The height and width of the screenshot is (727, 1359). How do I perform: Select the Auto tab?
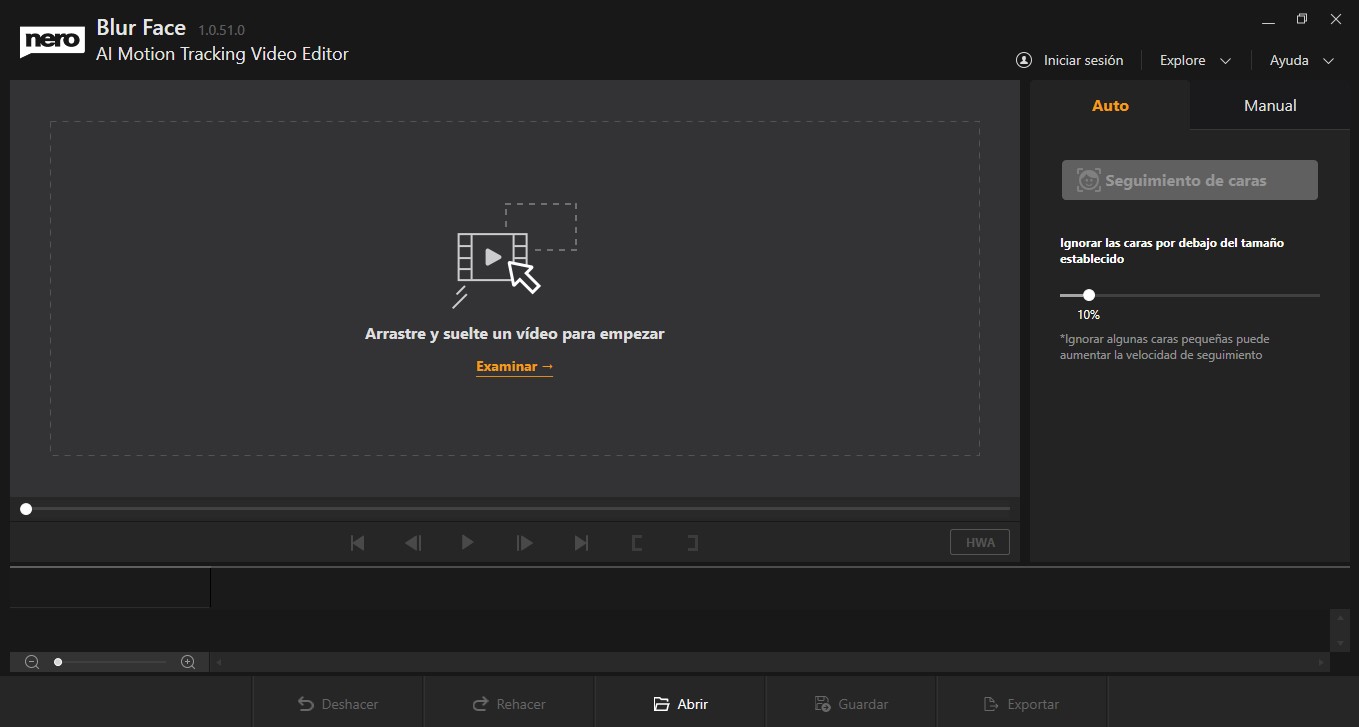(x=1110, y=105)
